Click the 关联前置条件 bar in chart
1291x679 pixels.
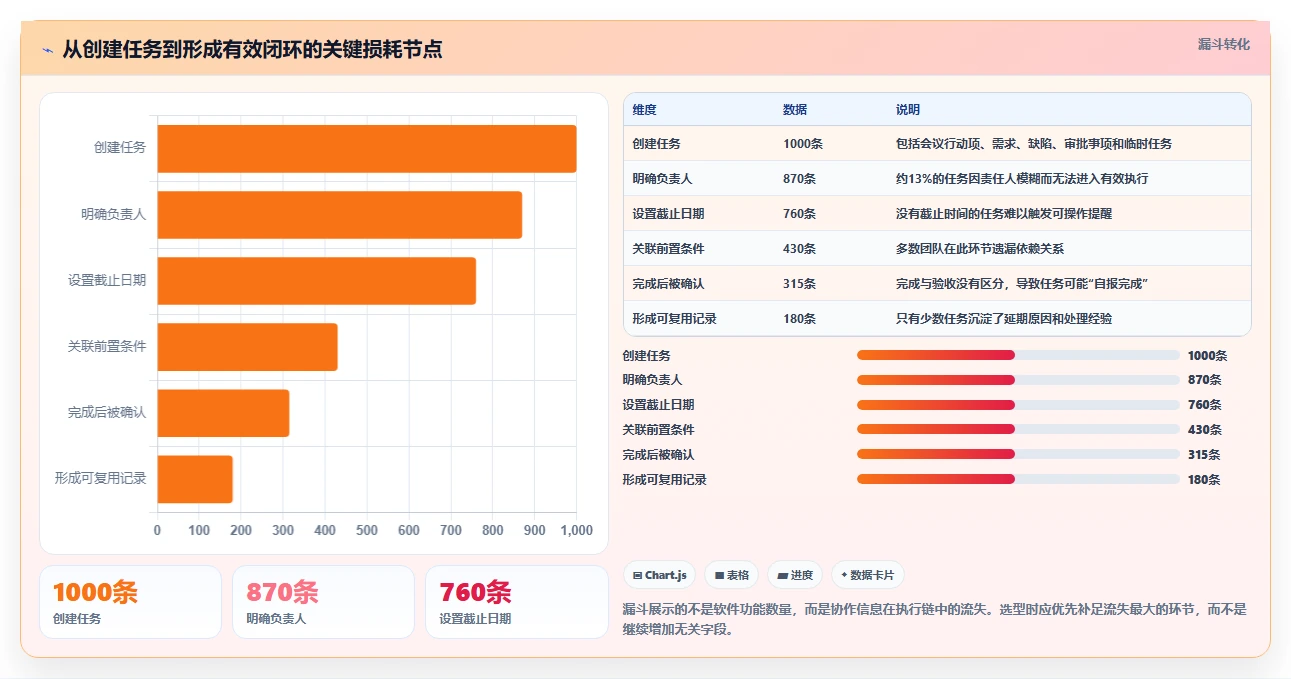[247, 347]
